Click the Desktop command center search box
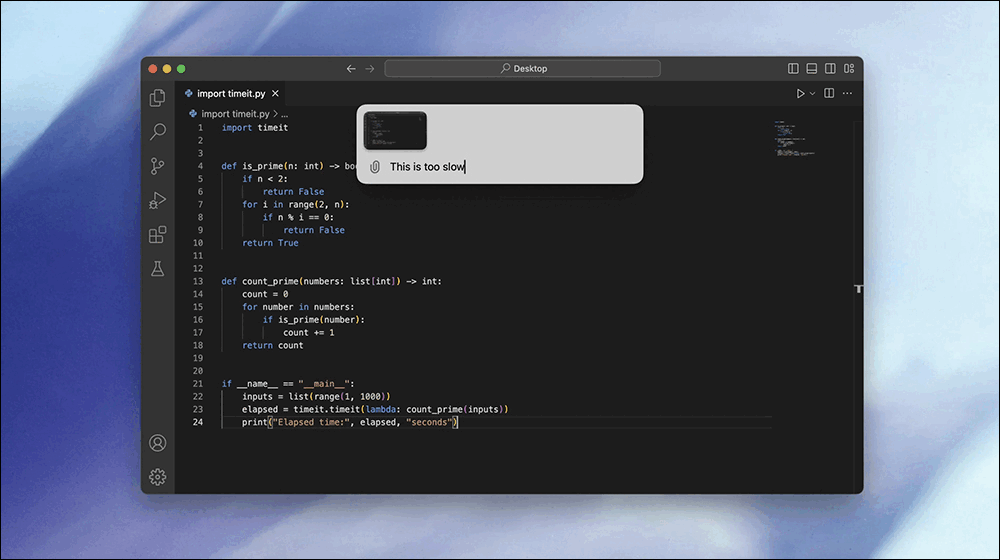 522,68
